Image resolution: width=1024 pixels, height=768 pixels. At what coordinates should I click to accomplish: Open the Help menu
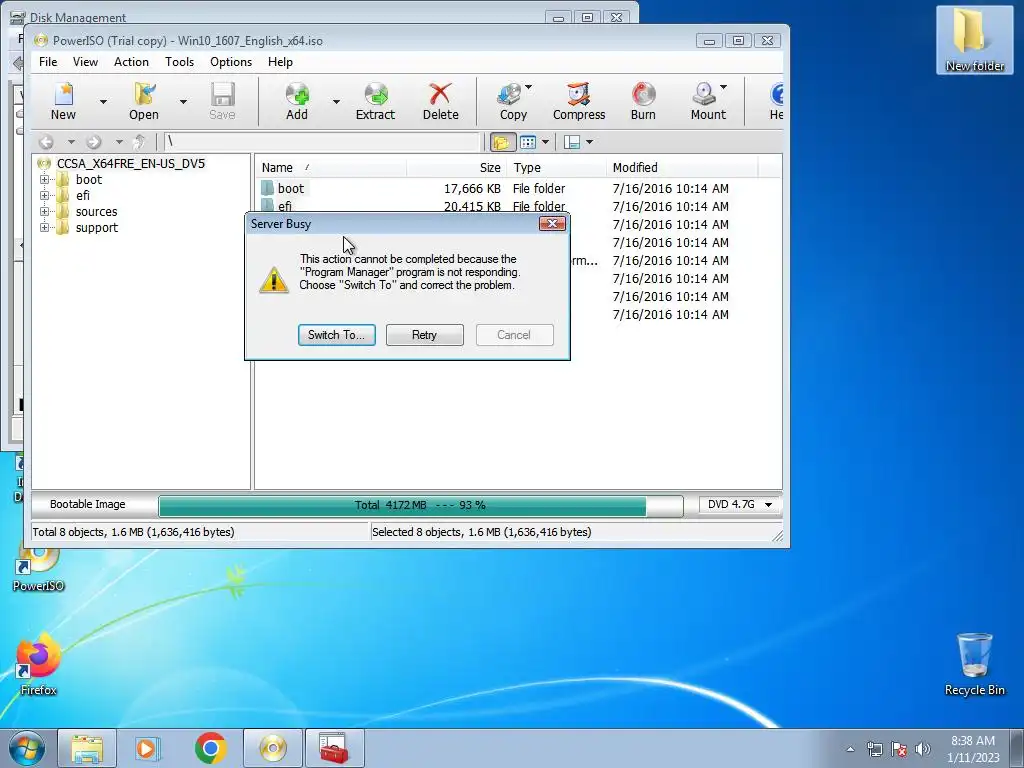click(x=280, y=61)
